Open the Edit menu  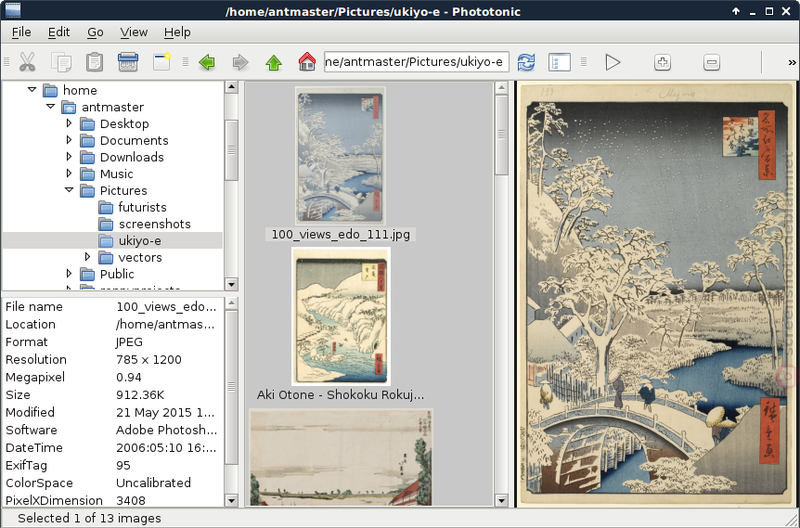click(59, 32)
